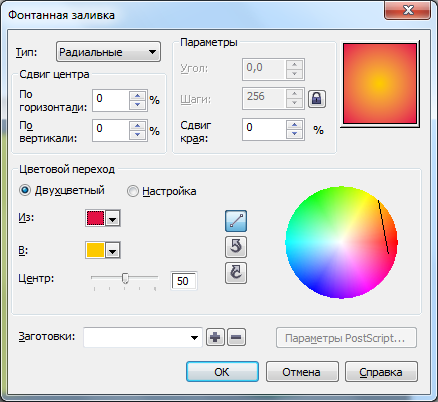Decrease vertical center offset with down arrow
438x402 pixels.
point(138,135)
